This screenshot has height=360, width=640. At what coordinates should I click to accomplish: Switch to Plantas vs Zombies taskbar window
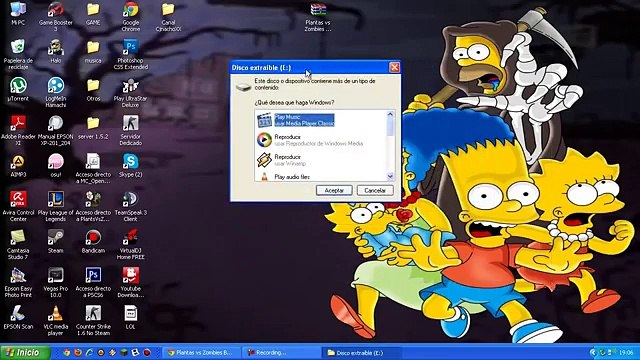(x=200, y=353)
